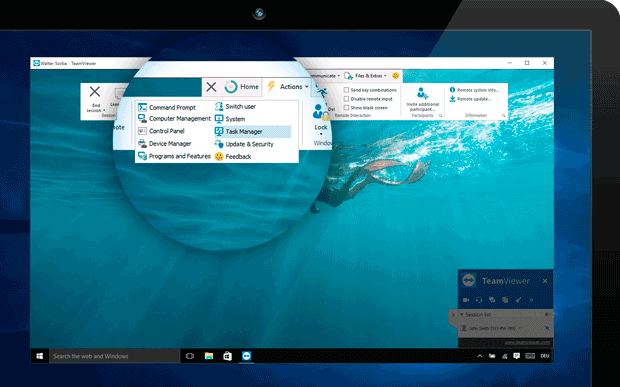Click the TeamViewer taskbar icon
The image size is (620, 387).
point(247,356)
